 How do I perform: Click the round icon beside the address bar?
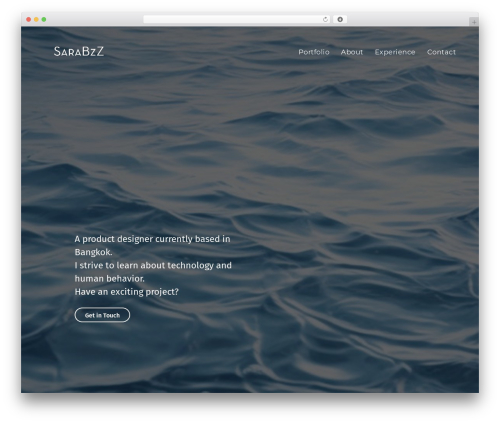click(340, 19)
